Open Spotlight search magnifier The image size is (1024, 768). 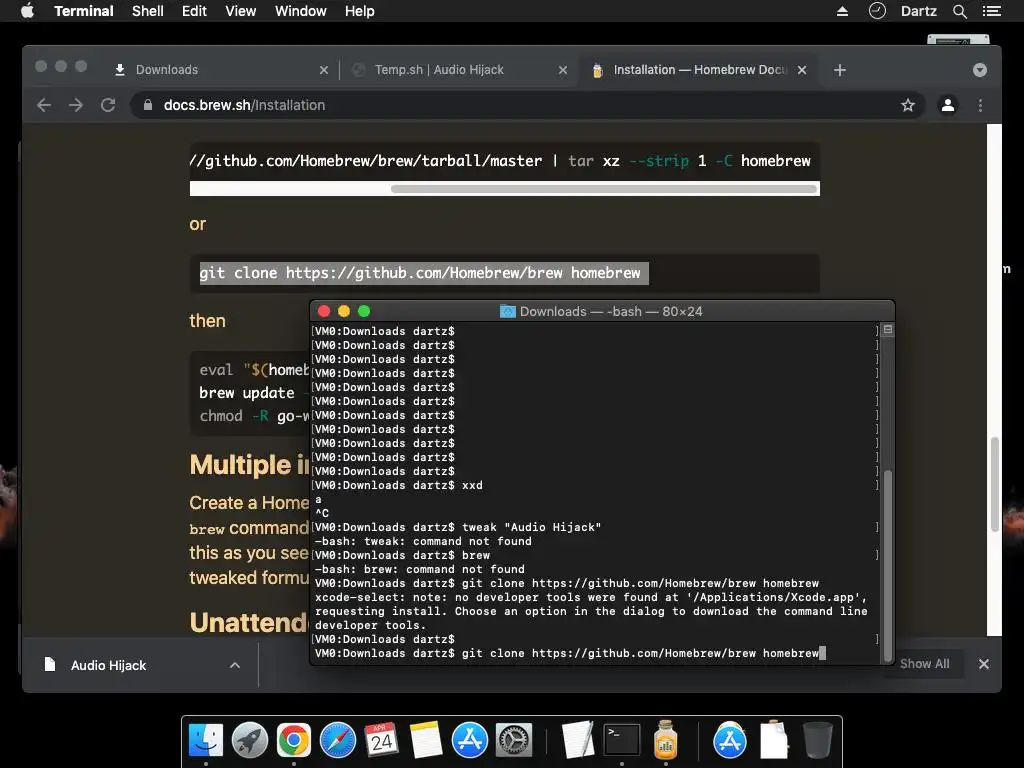point(959,11)
